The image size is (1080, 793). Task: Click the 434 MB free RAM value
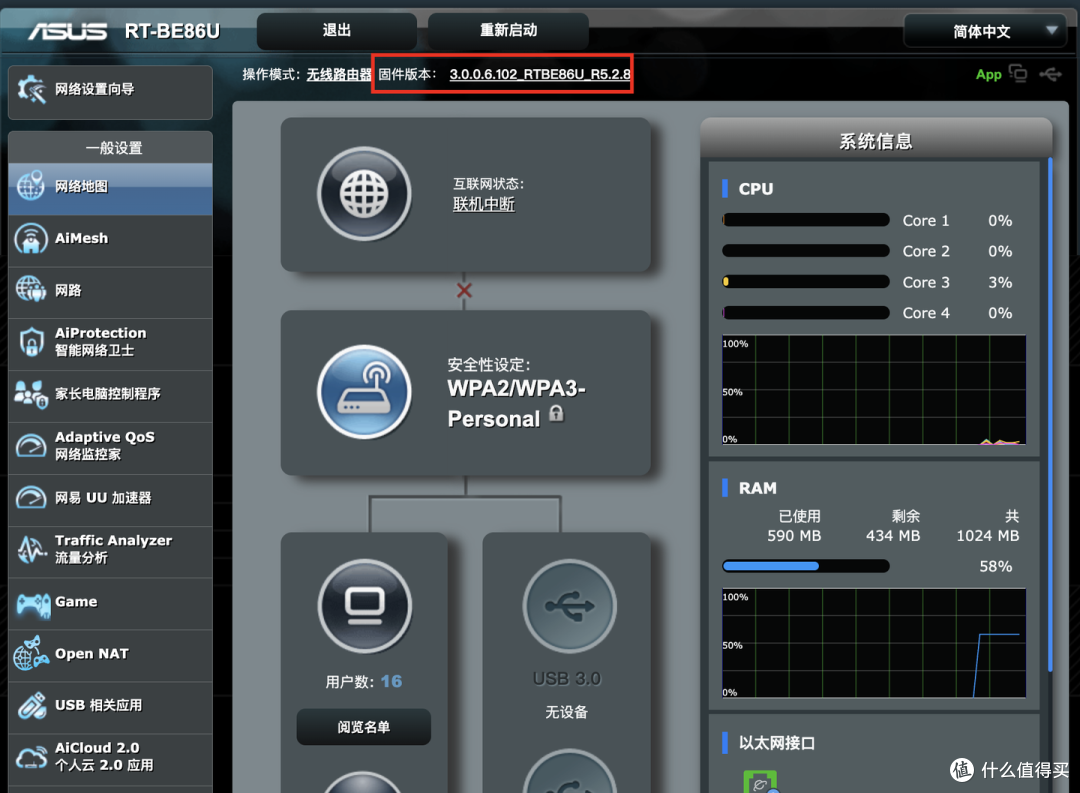(893, 536)
